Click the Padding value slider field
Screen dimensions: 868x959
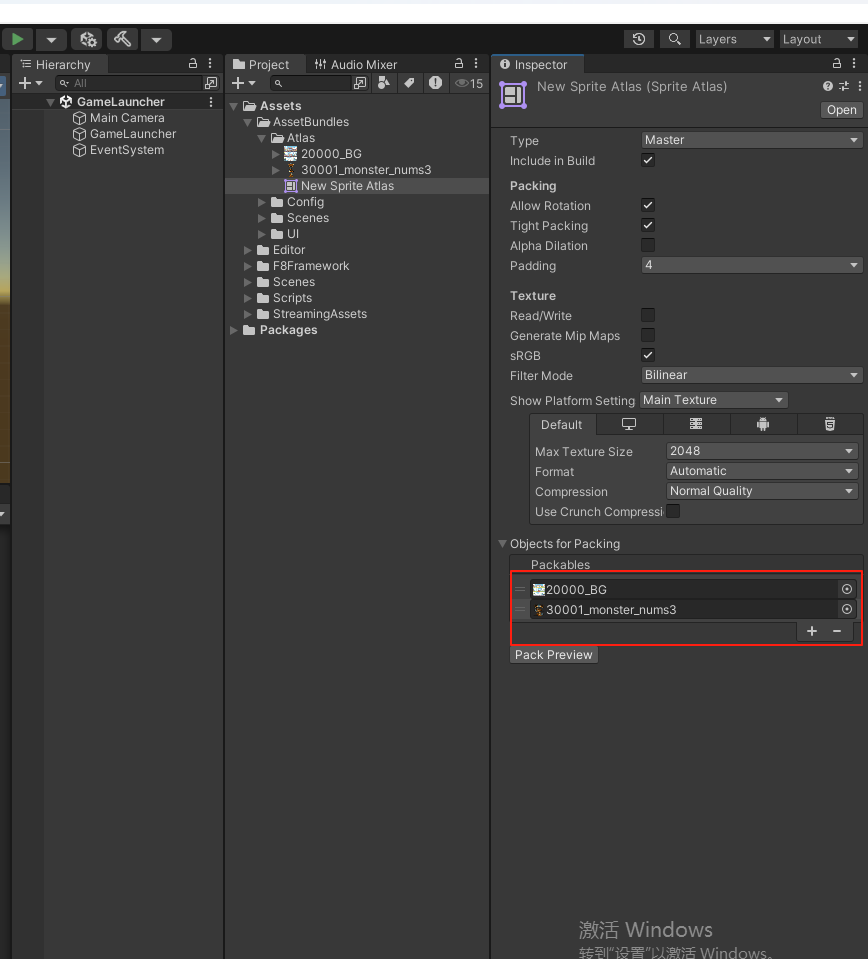pyautogui.click(x=752, y=265)
